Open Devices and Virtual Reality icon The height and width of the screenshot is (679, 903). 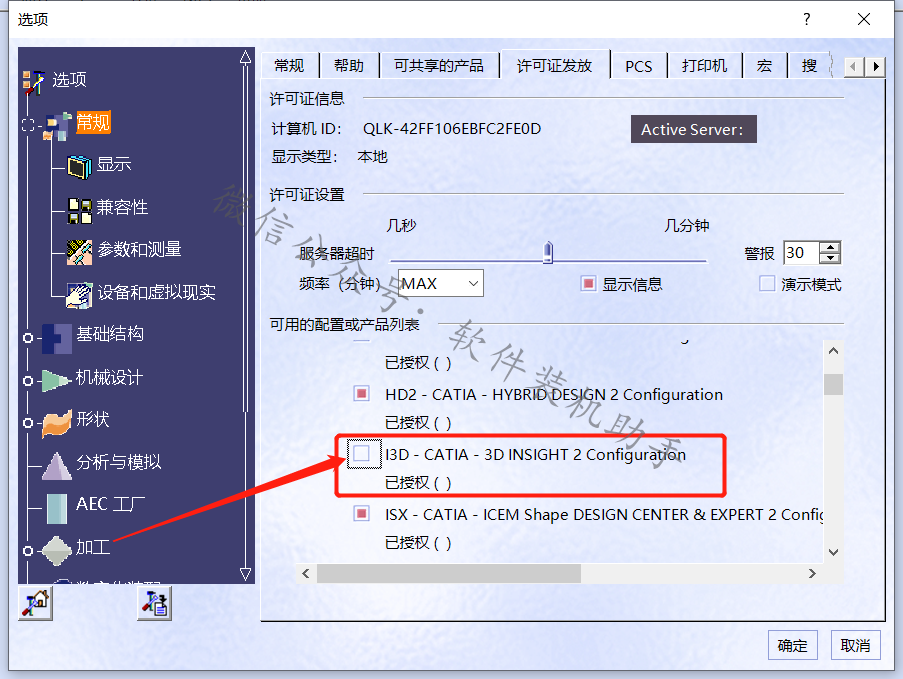[x=79, y=295]
